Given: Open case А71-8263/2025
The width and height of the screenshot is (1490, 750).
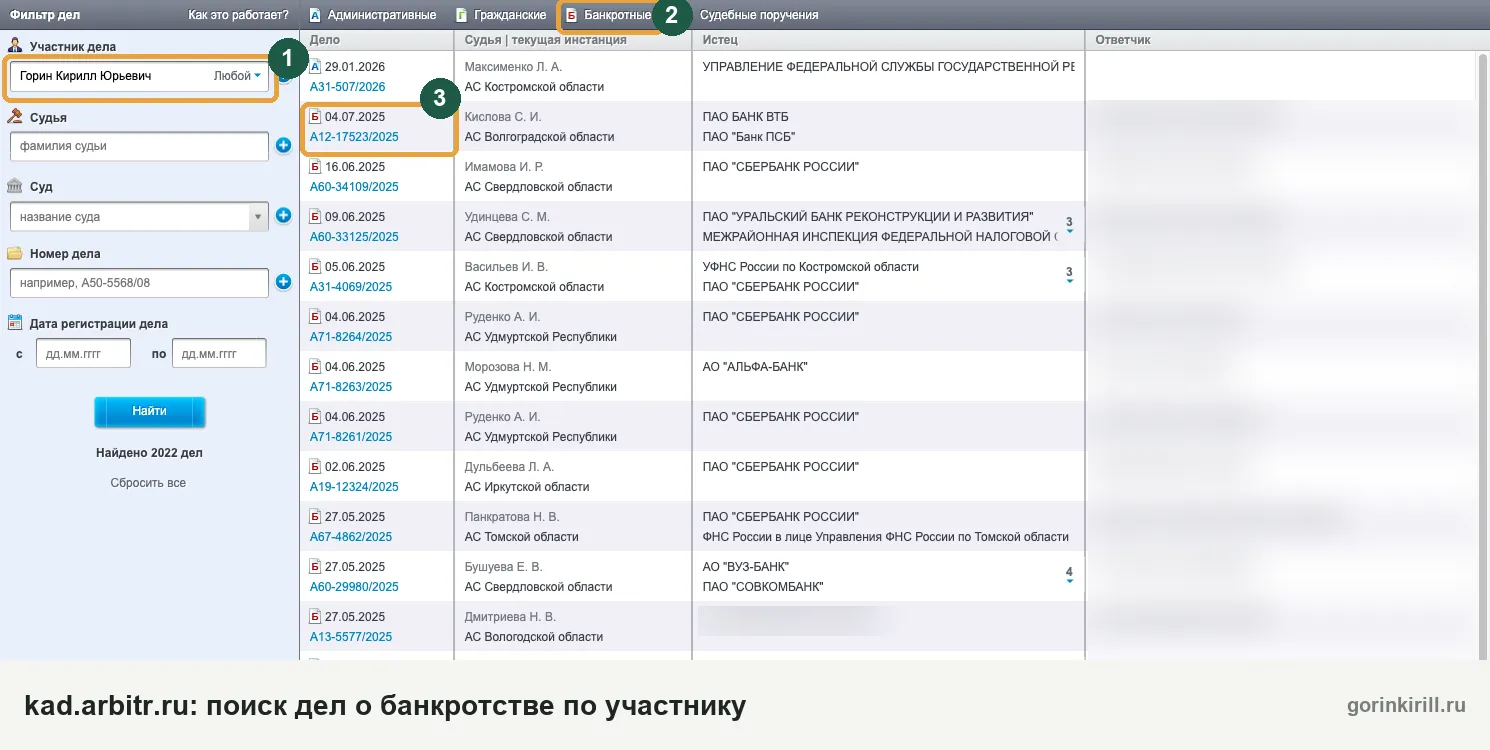Looking at the screenshot, I should click(x=351, y=387).
